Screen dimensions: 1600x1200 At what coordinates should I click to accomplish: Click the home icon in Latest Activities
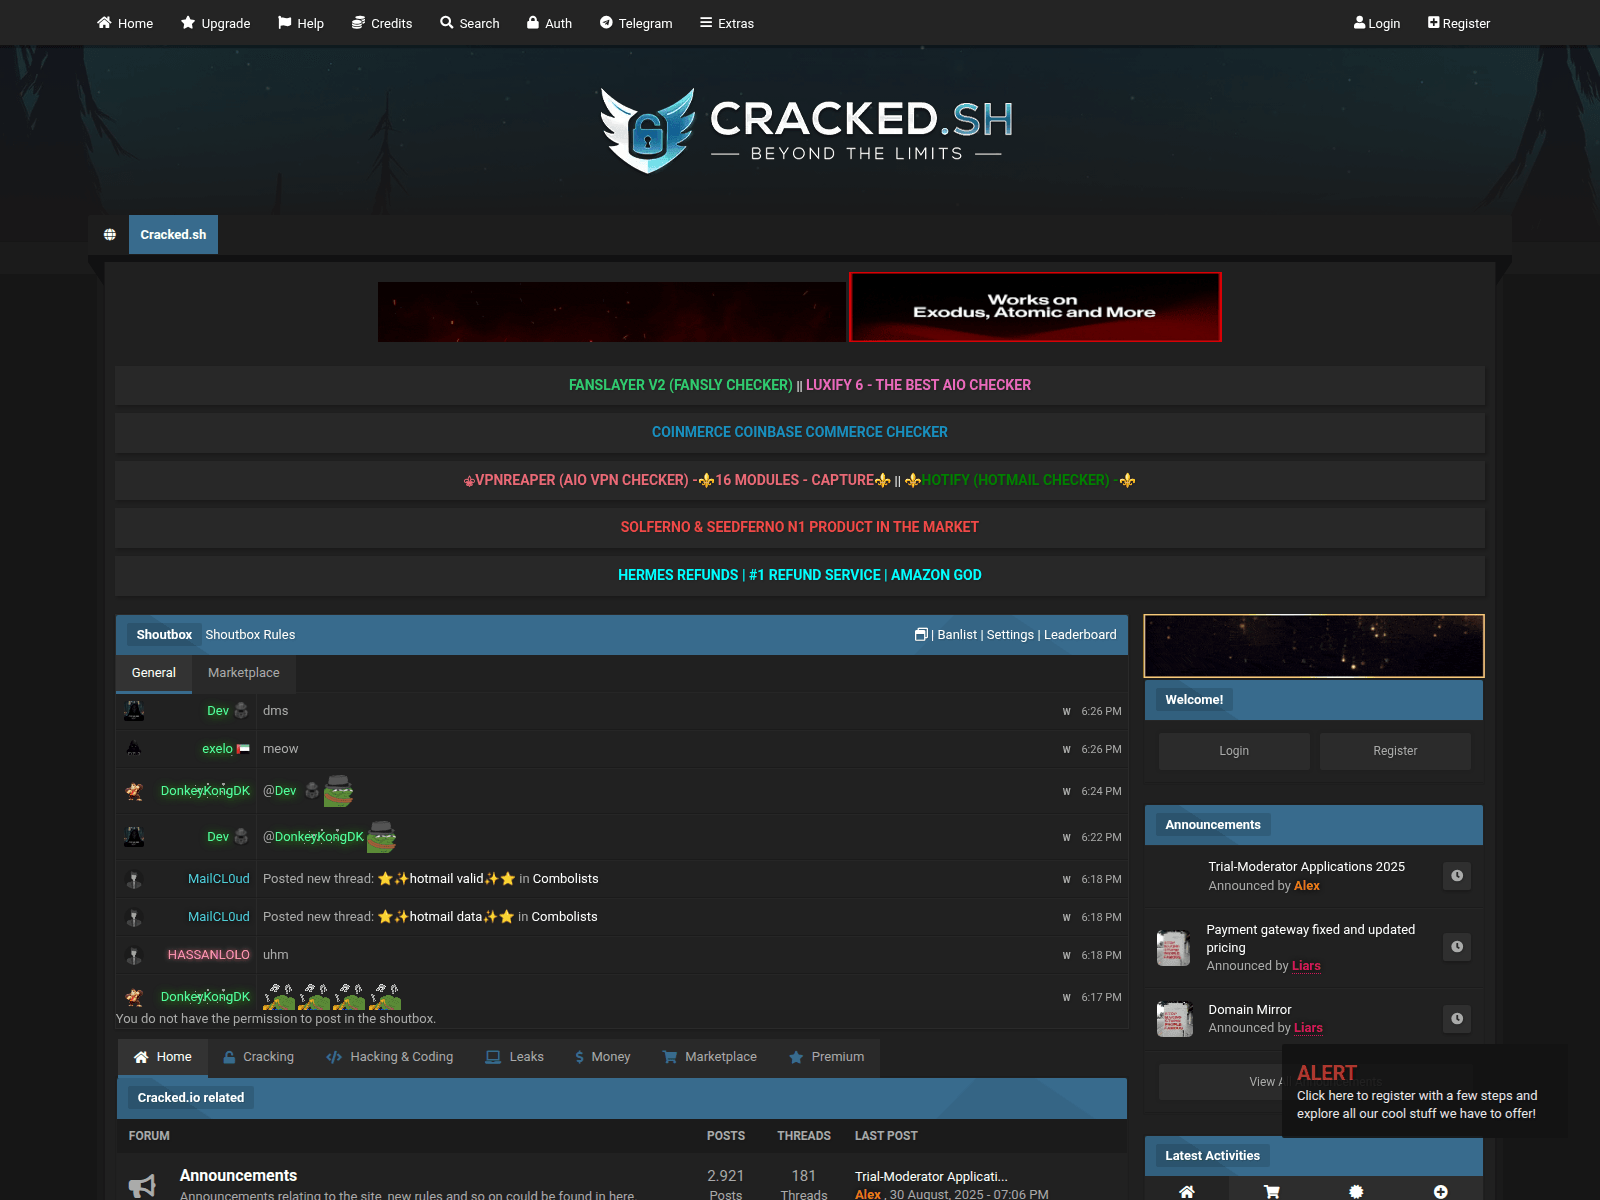[1187, 1191]
